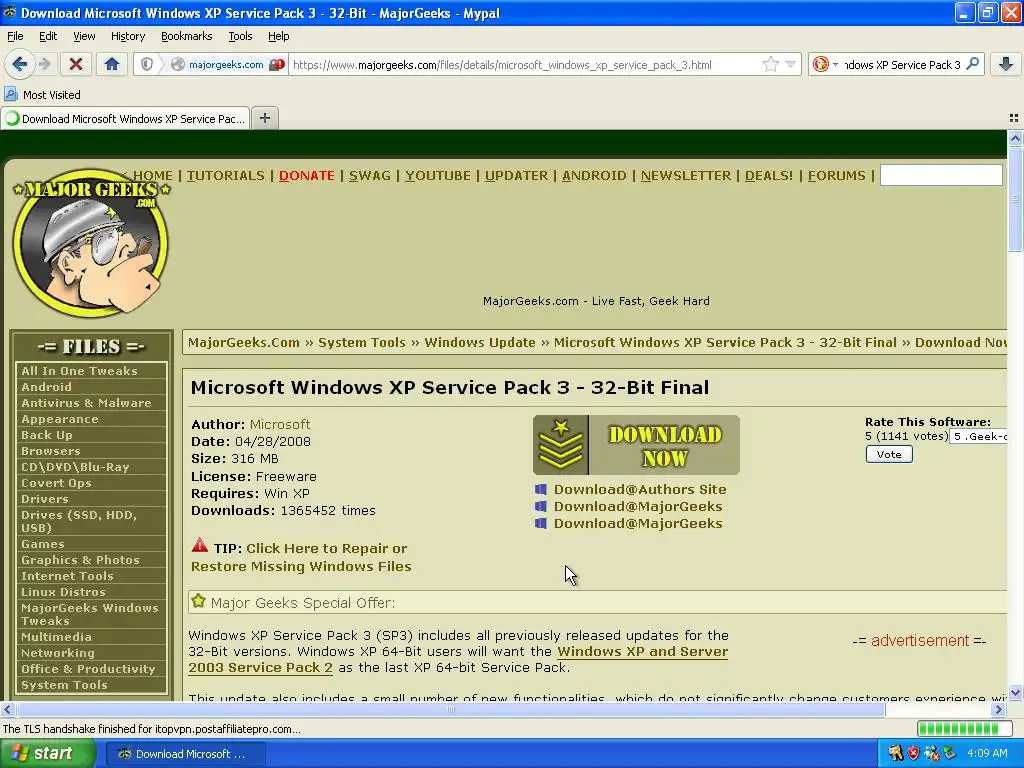Click the address bar URL field
Image resolution: width=1024 pixels, height=768 pixels.
pos(522,65)
